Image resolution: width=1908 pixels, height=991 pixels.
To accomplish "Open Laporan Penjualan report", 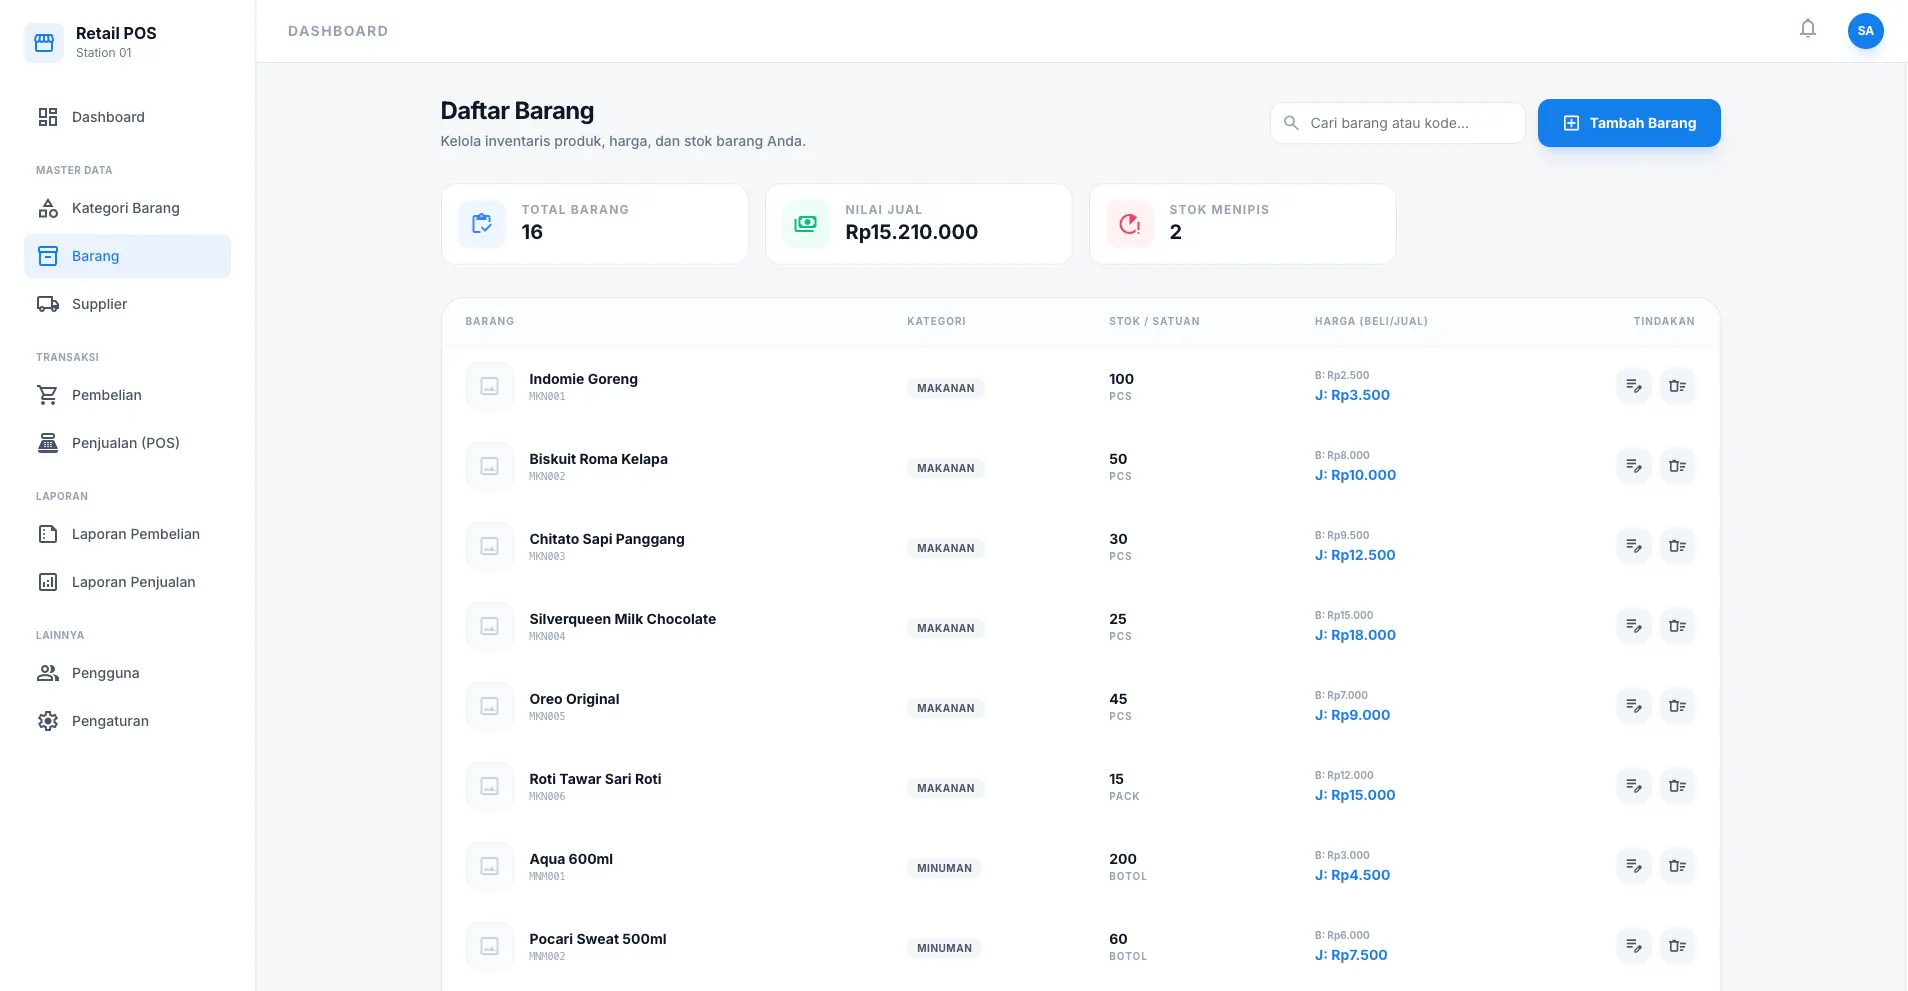I will (133, 582).
